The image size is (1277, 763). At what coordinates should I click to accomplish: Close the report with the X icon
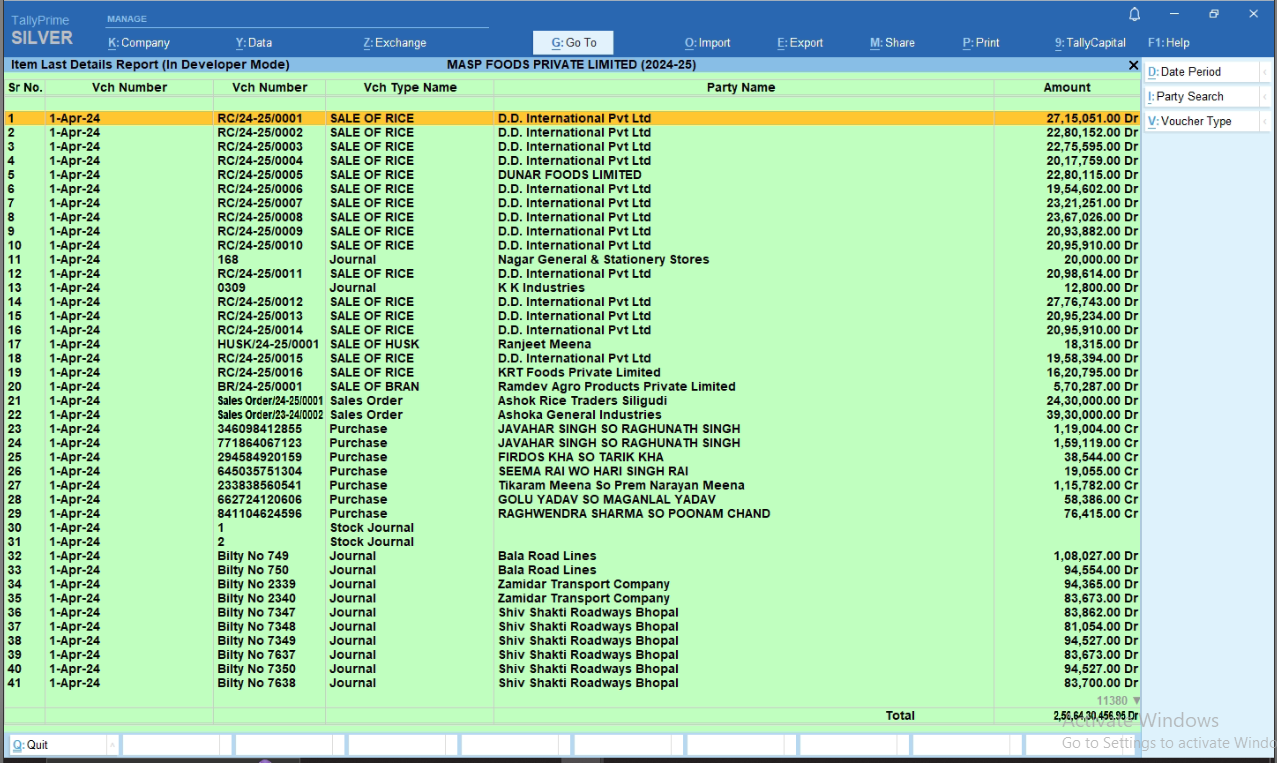tap(1133, 65)
